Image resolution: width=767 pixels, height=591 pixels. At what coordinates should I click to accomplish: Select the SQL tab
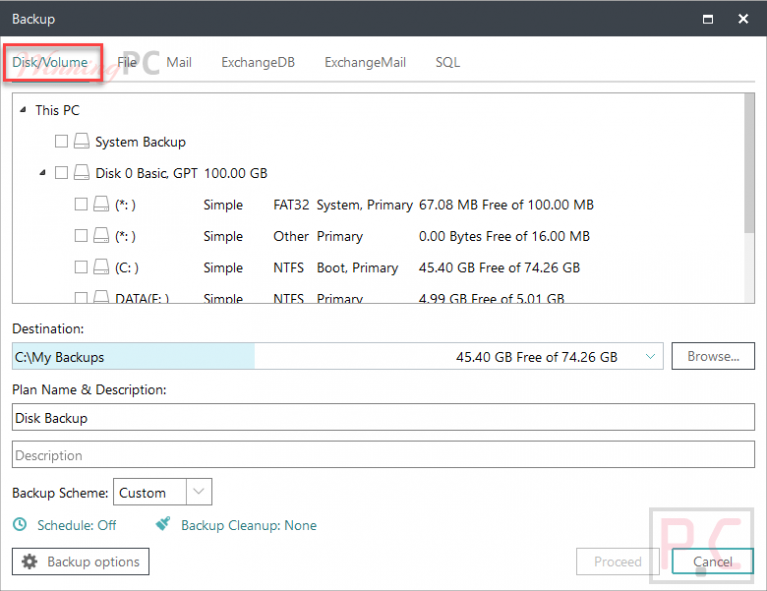(448, 63)
